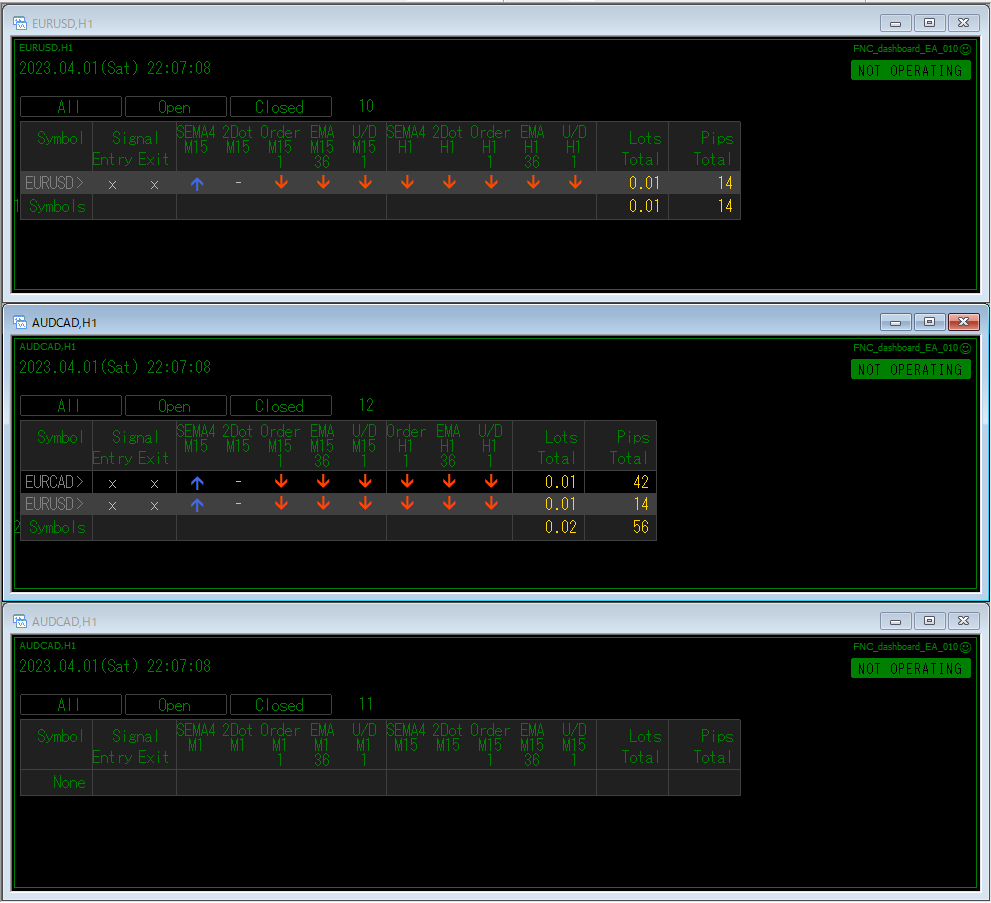Click the Pips Total value 56
The image size is (991, 903).
(x=641, y=527)
